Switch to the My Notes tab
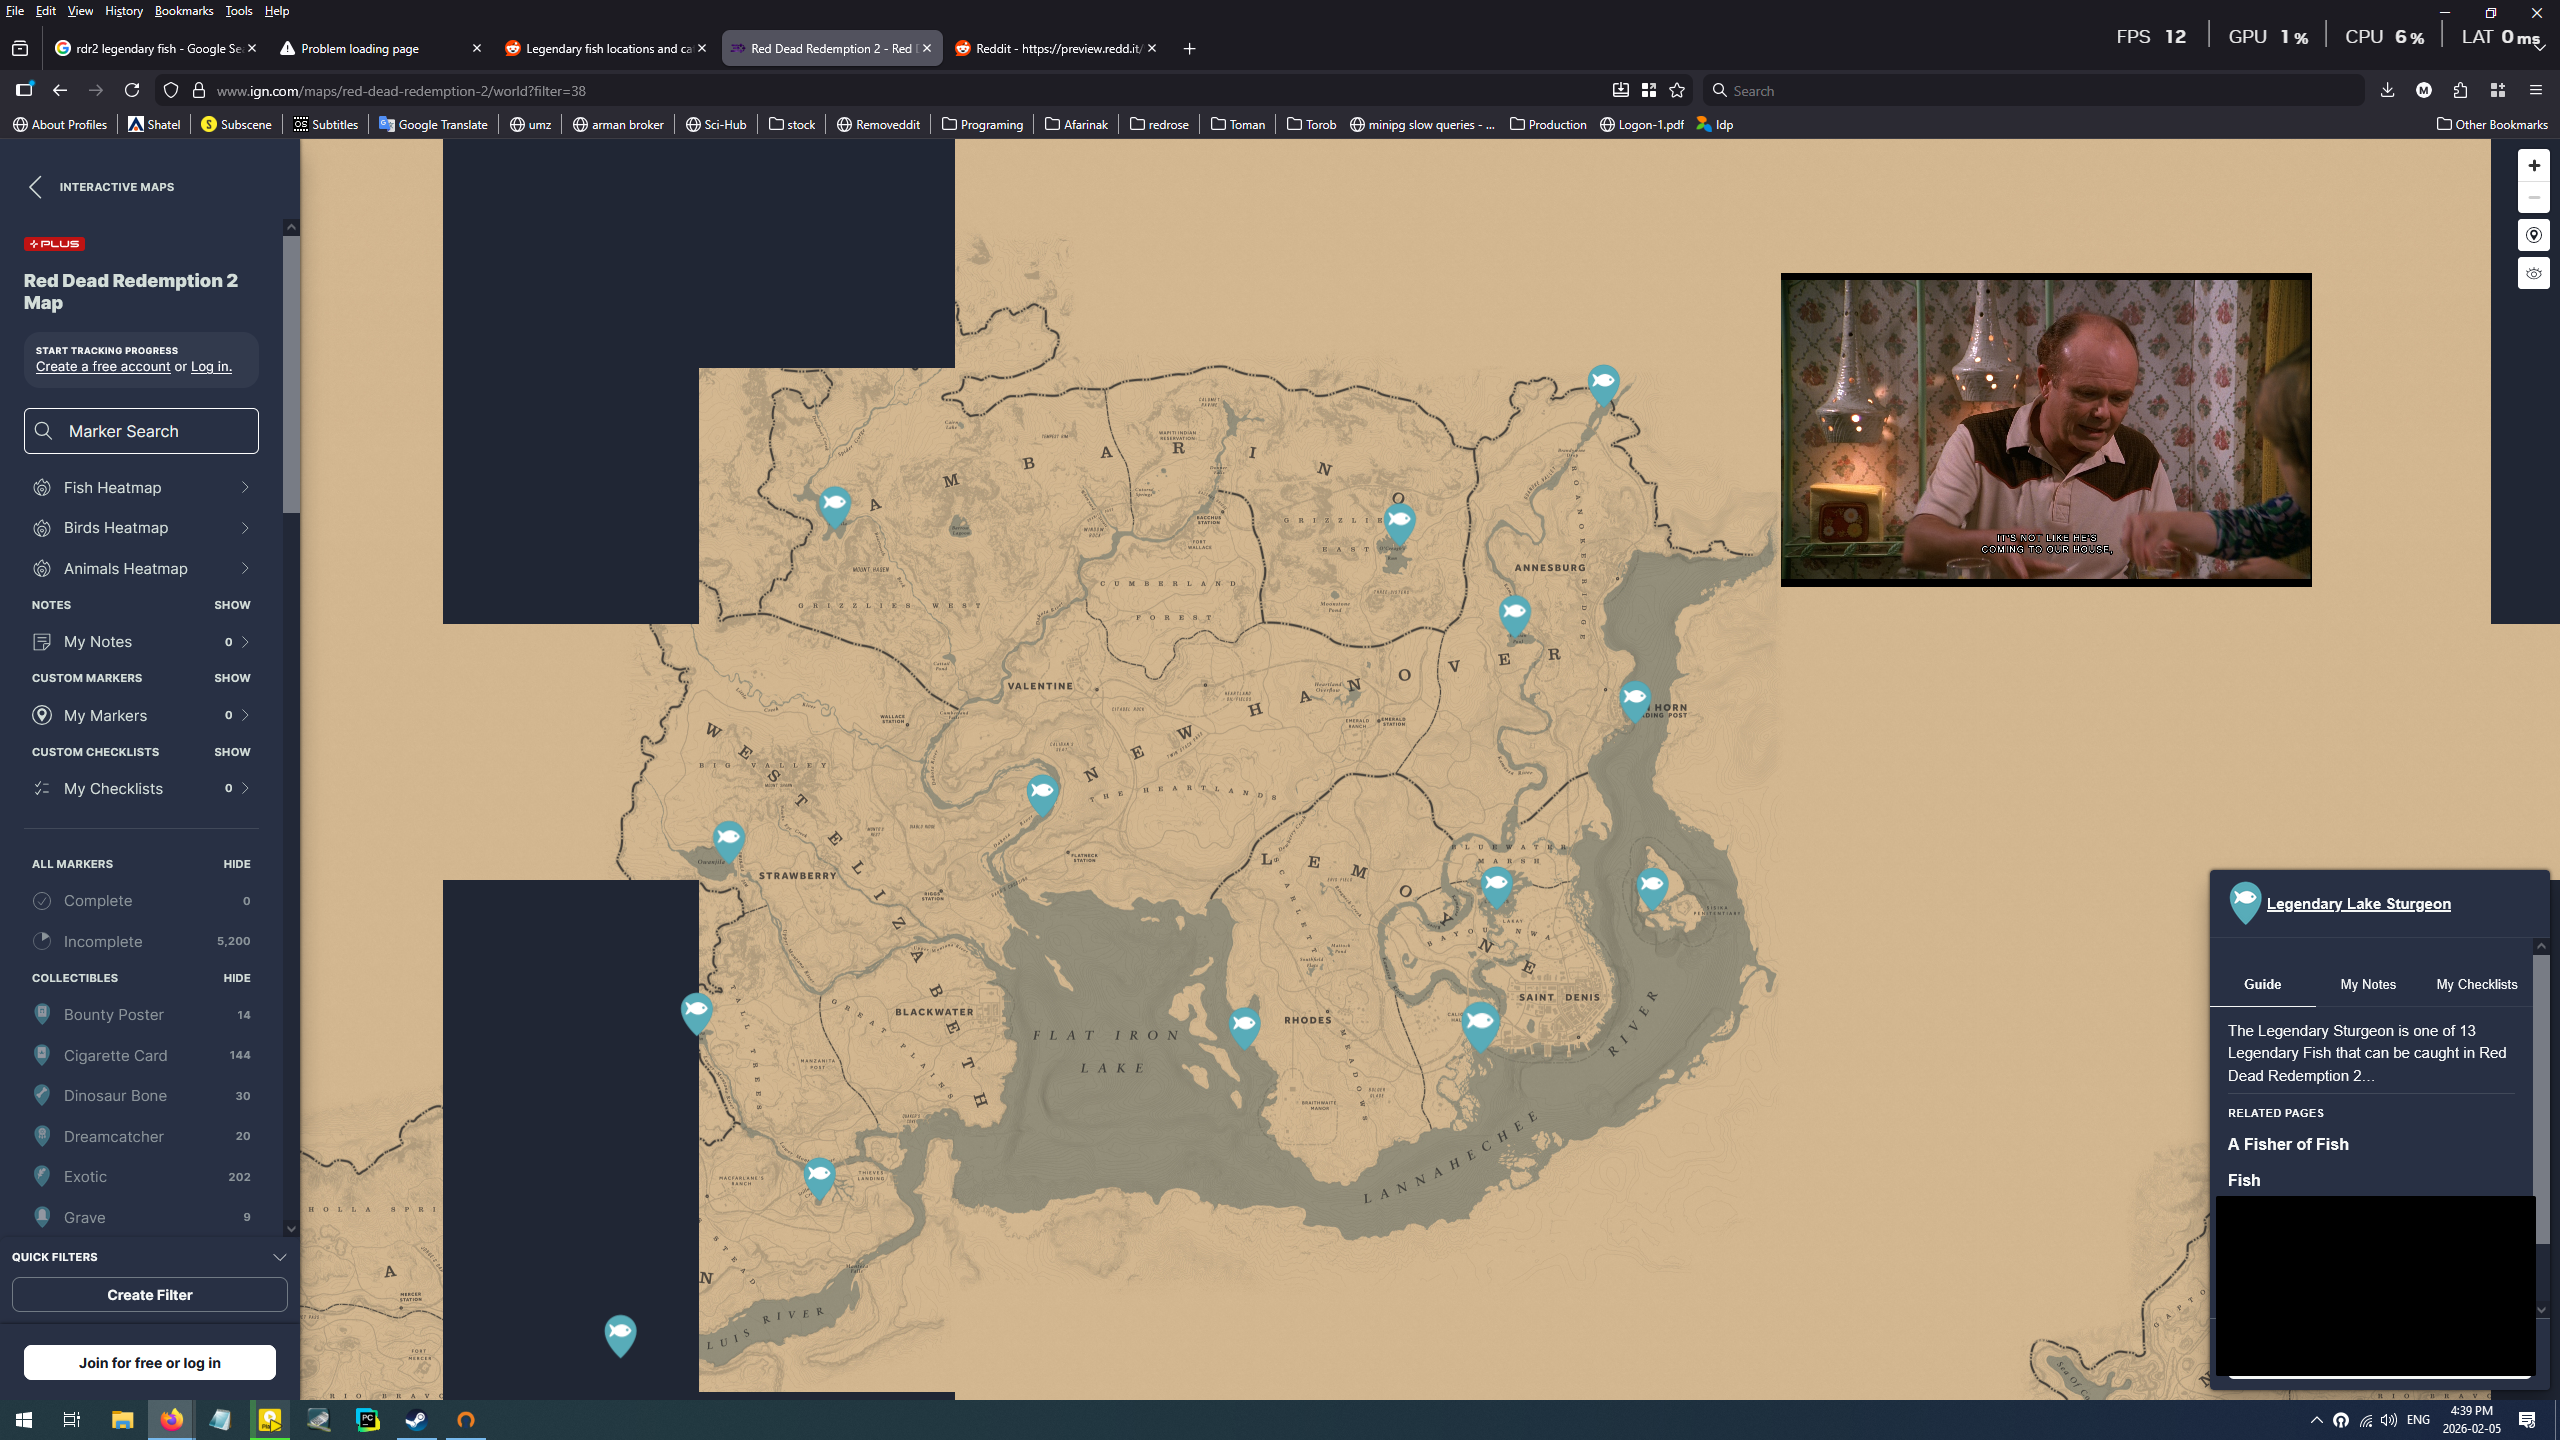Screen dimensions: 2560x1440 click(x=2368, y=984)
